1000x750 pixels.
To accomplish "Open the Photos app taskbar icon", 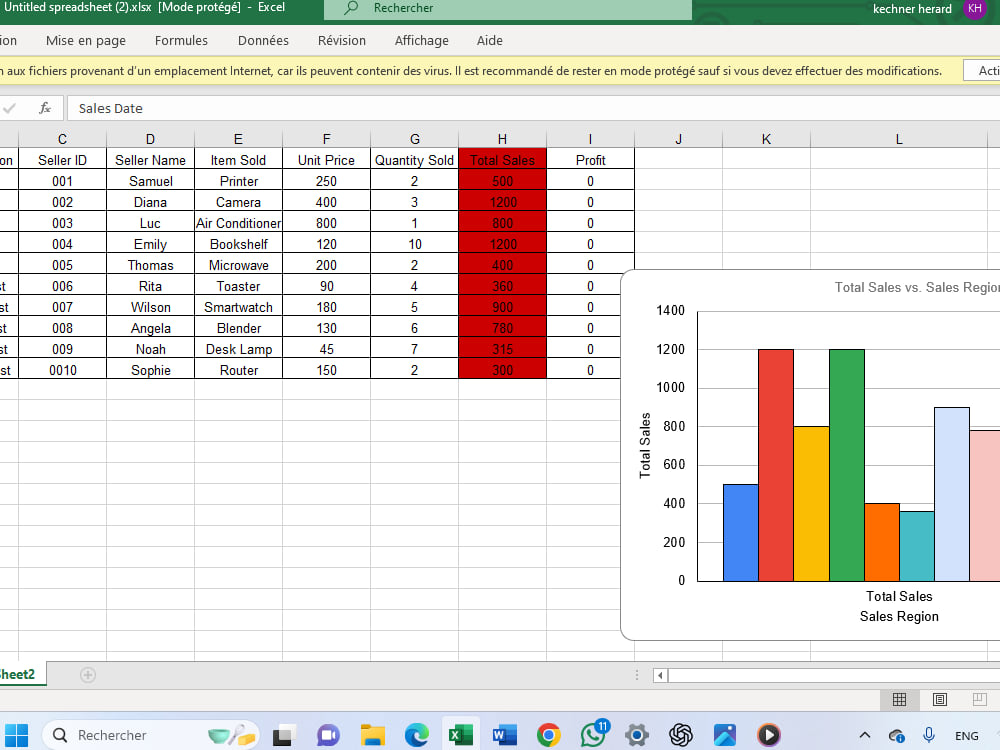I will point(724,735).
